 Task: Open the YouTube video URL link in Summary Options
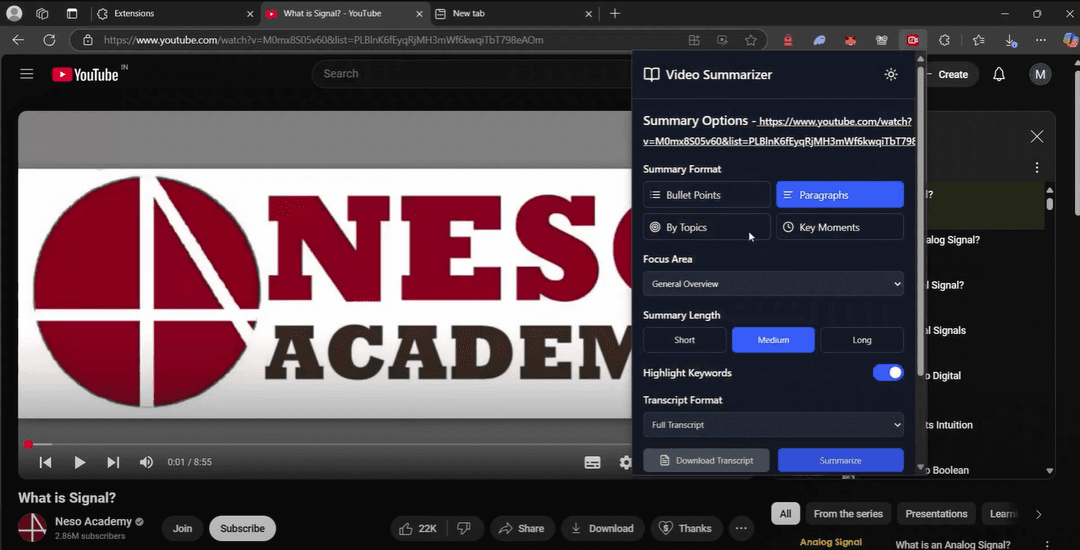tap(778, 131)
